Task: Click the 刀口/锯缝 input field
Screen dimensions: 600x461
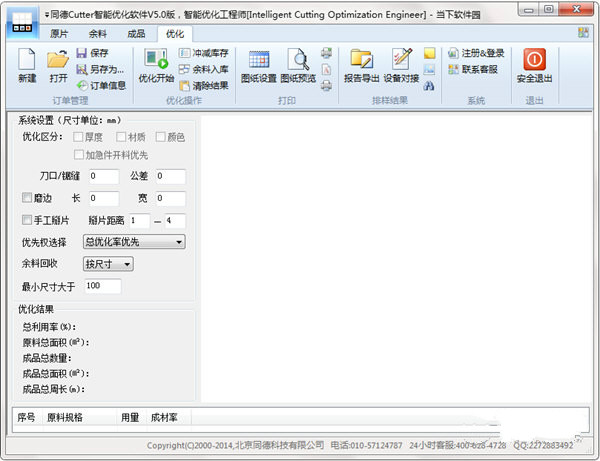Action: tap(104, 176)
